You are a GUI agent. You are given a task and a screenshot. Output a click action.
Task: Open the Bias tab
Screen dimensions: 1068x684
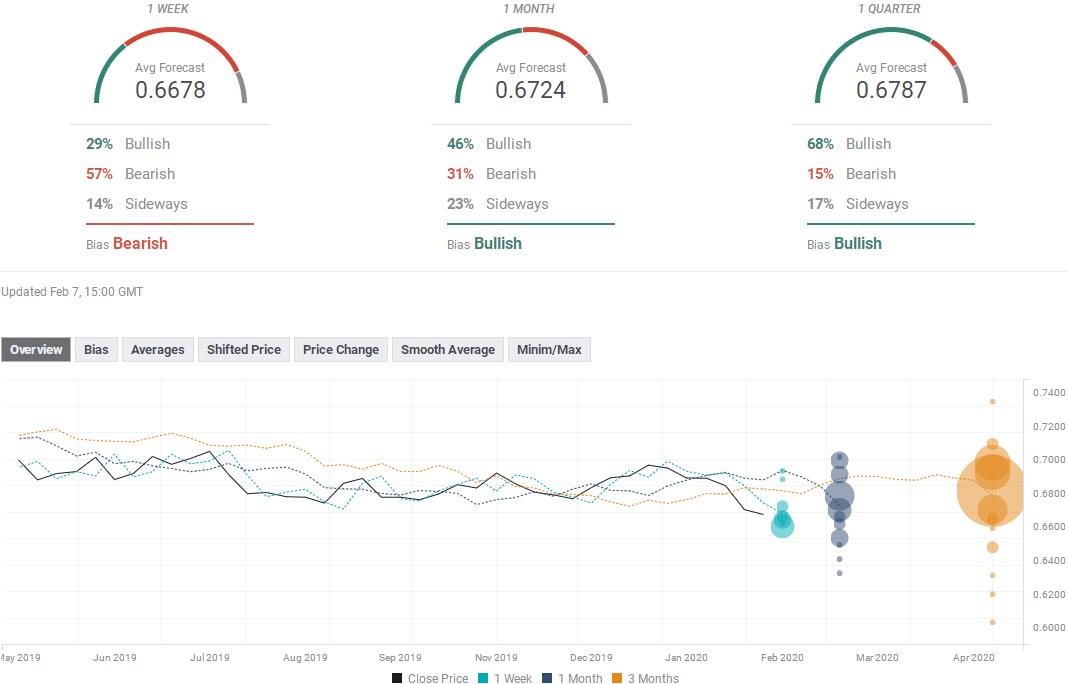point(96,349)
